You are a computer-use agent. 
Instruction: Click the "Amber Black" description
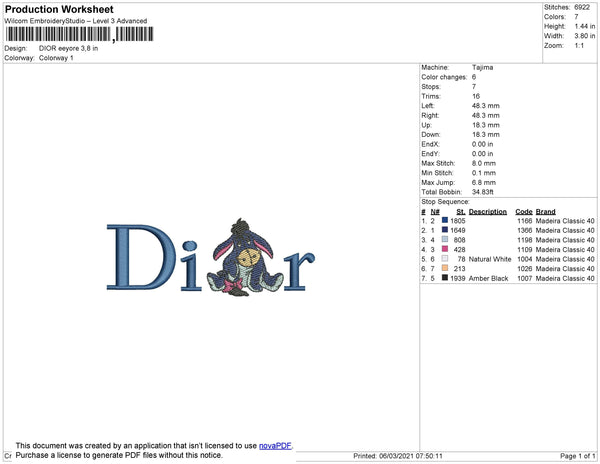click(488, 278)
